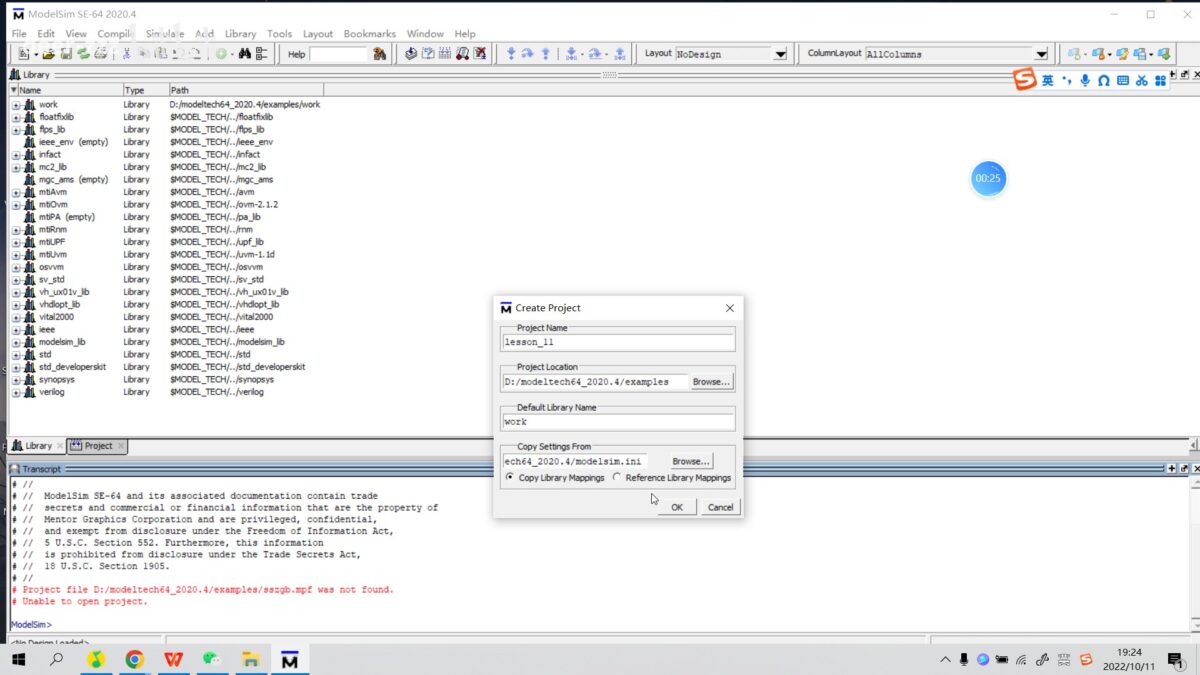Click Browse next to modelsim.ini

(x=691, y=461)
